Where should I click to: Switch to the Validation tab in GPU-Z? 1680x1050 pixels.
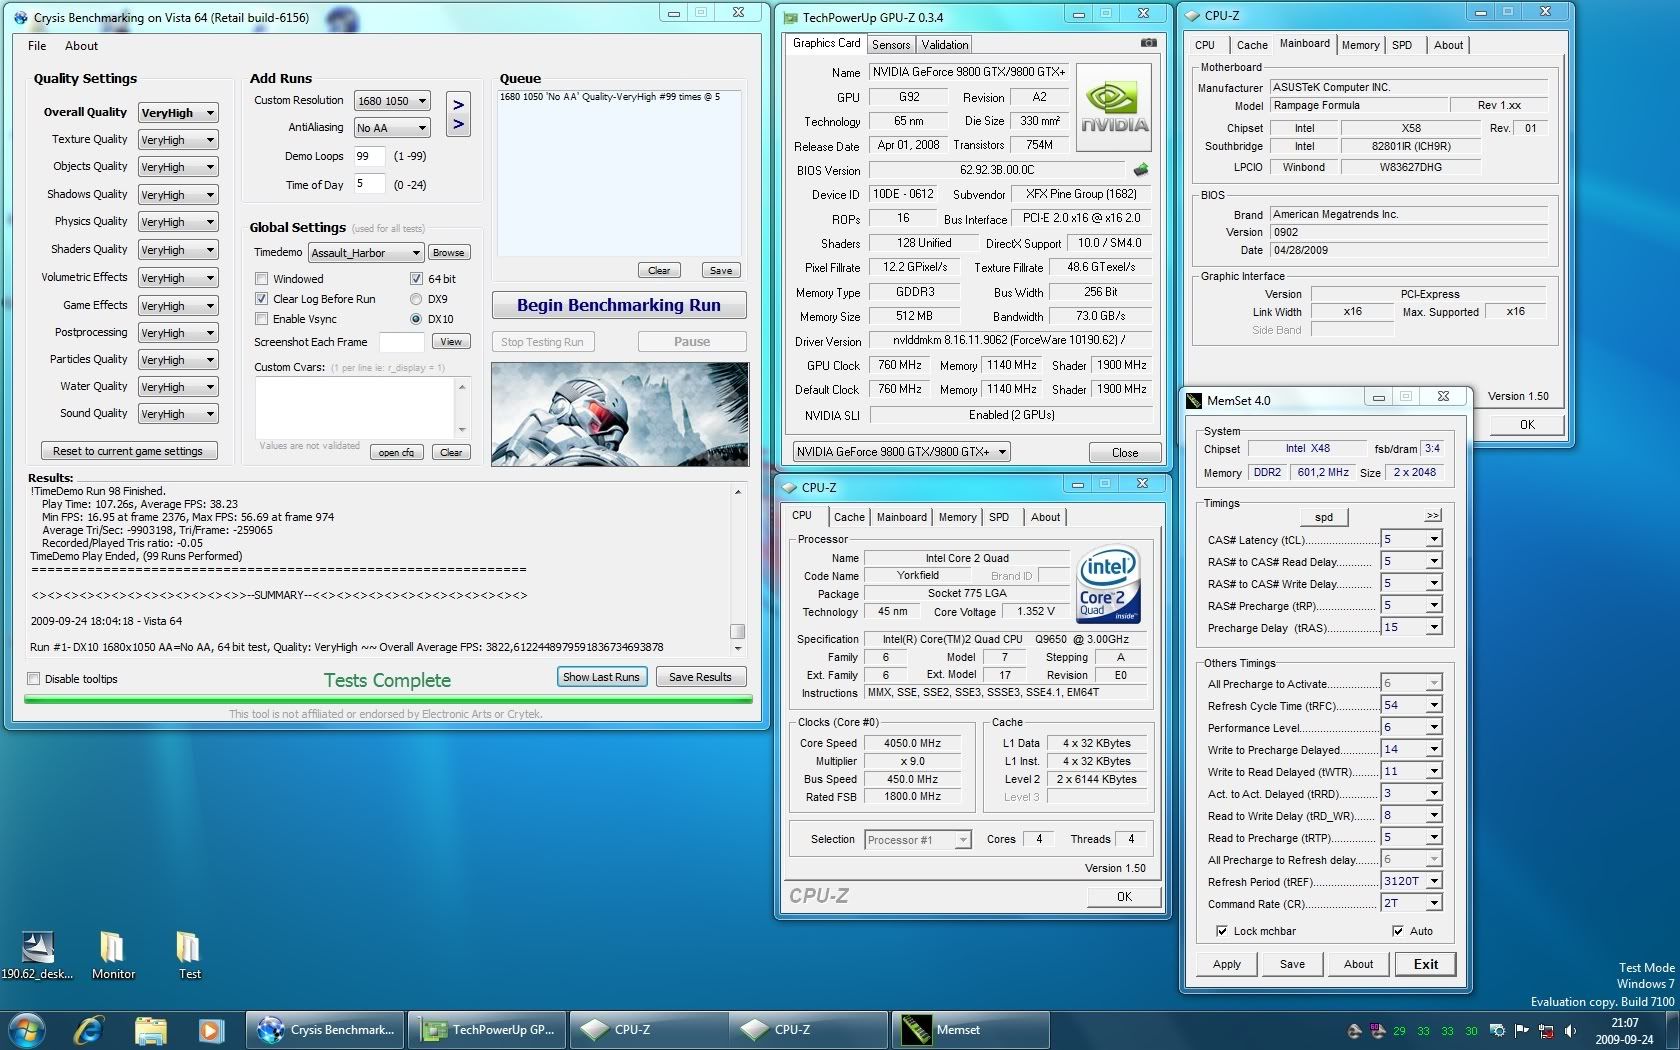(x=945, y=45)
